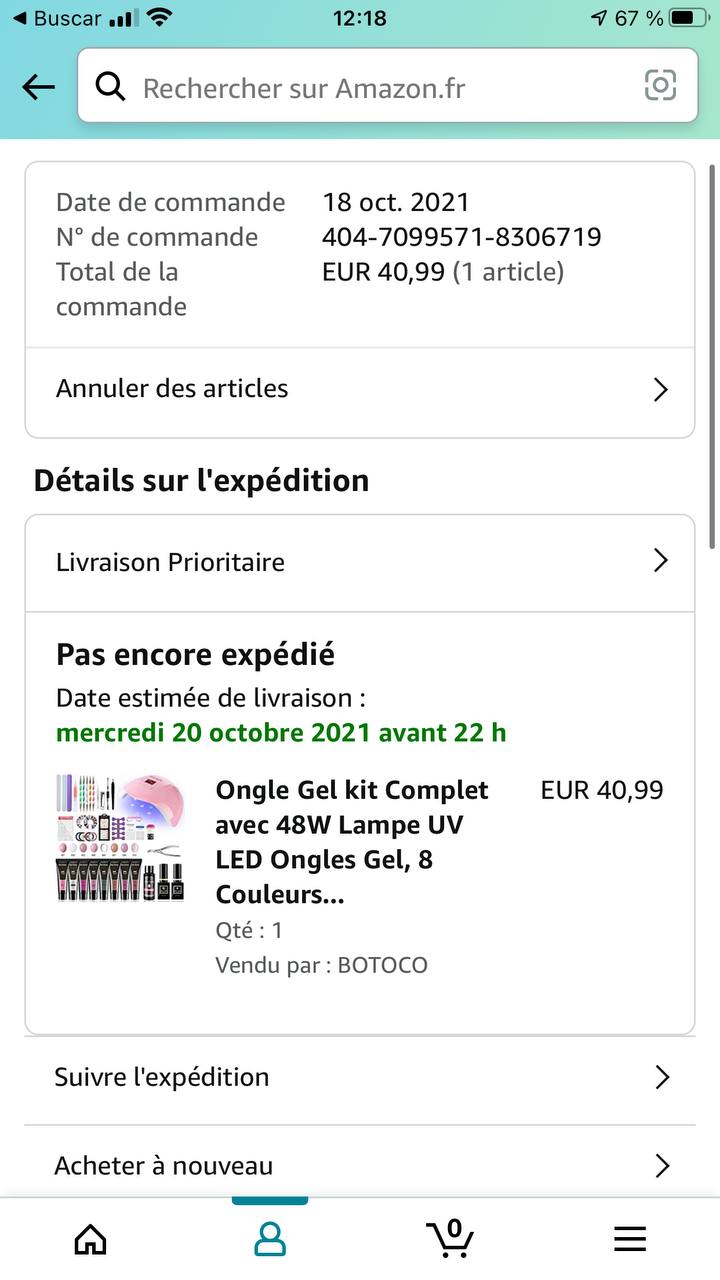Viewport: 720px width, 1280px height.
Task: Focus the Rechercher sur Amazon.fr field
Action: 380,88
